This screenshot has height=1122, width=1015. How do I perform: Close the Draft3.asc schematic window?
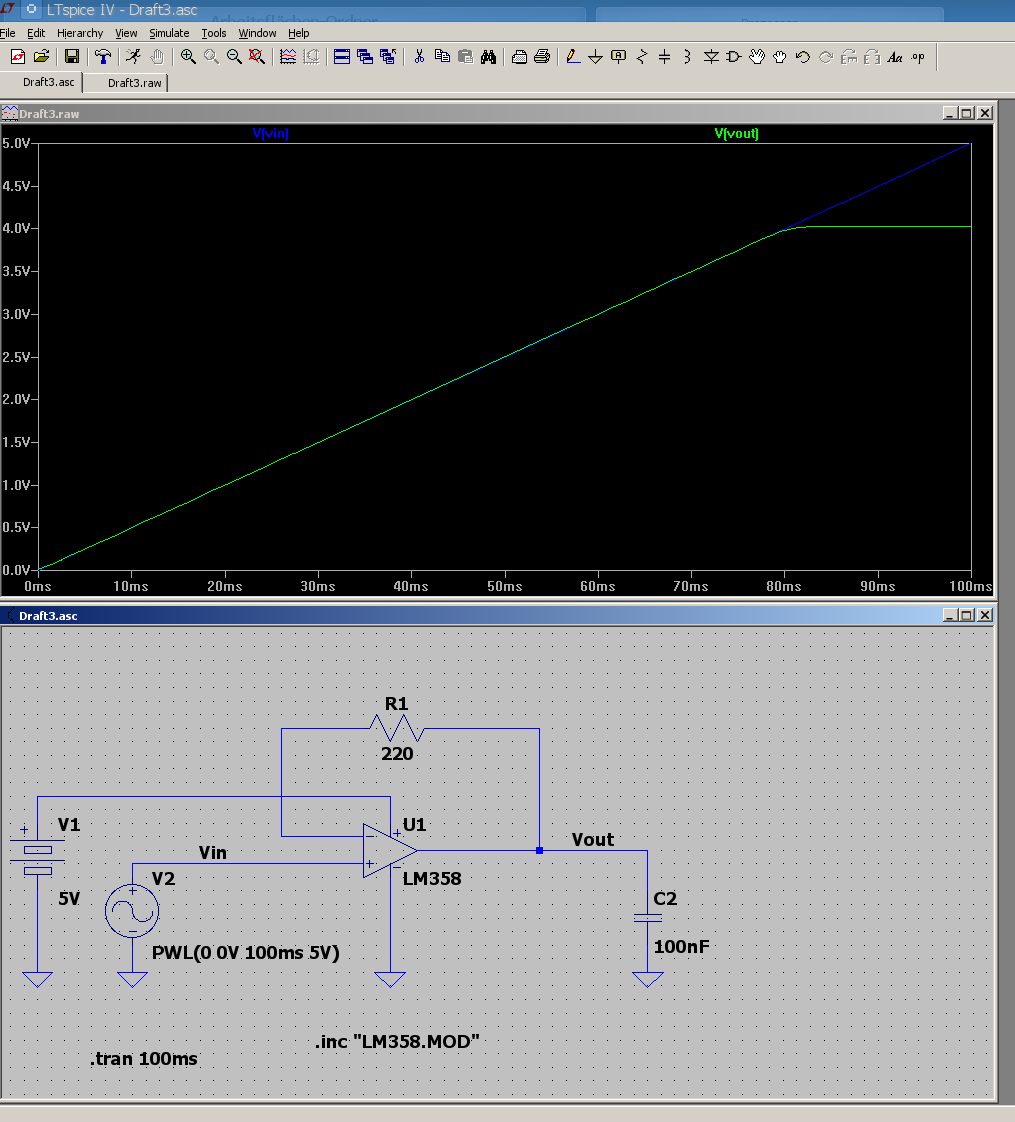[x=985, y=615]
